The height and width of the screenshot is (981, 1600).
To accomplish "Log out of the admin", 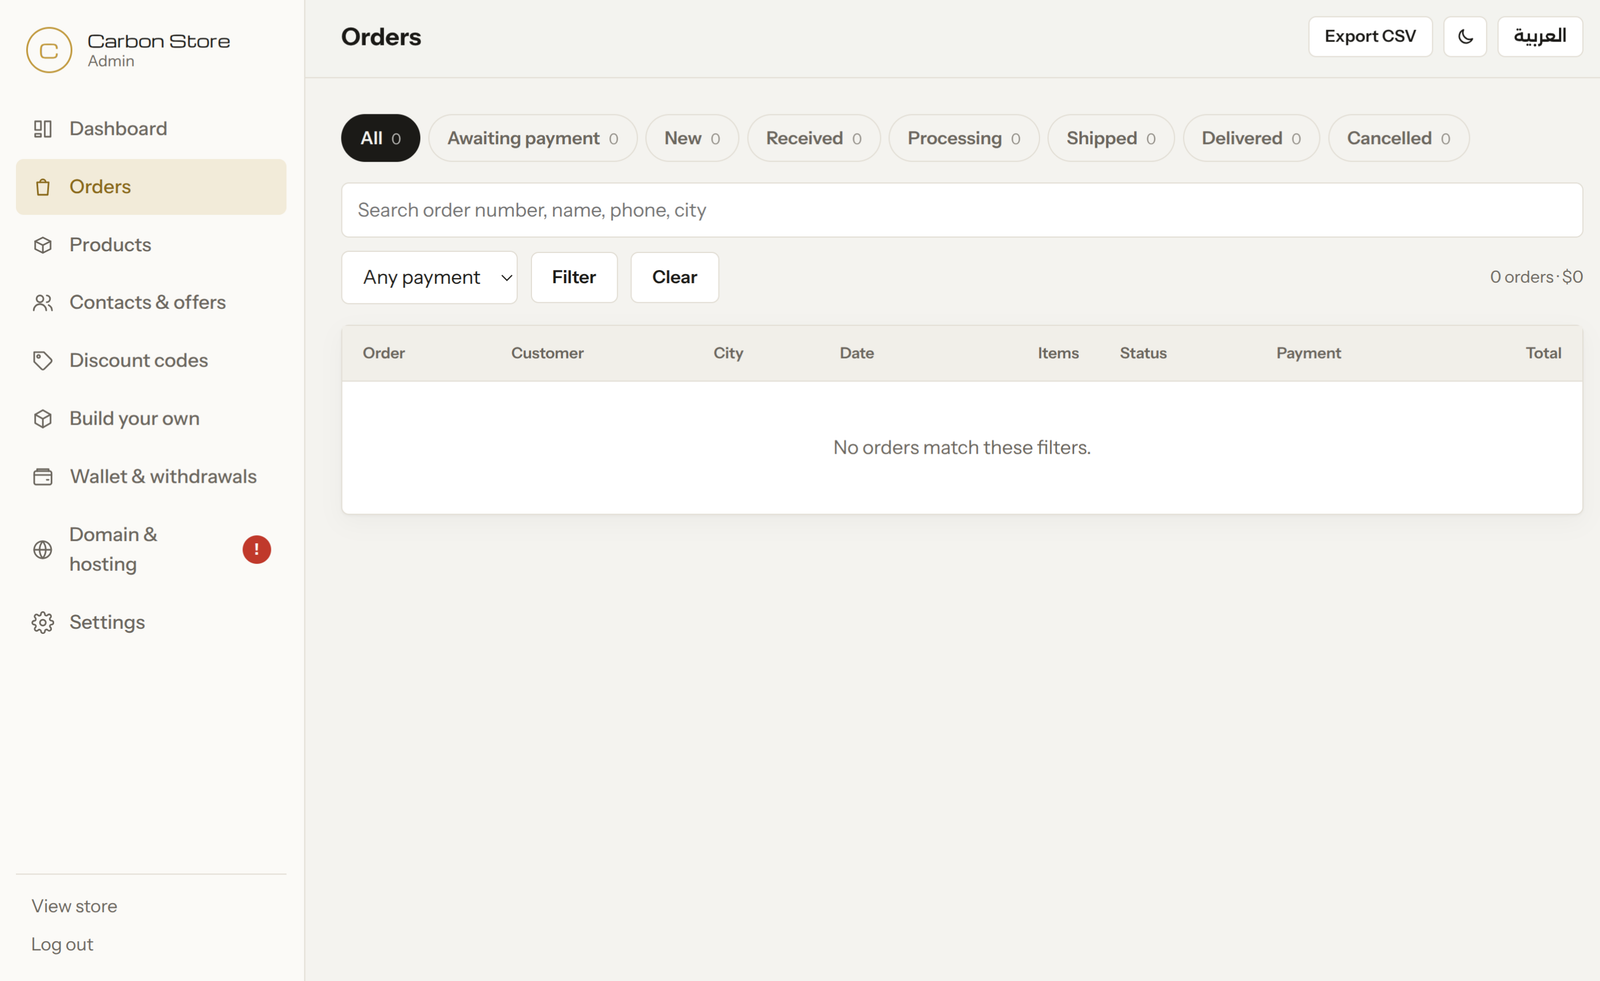I will point(62,944).
